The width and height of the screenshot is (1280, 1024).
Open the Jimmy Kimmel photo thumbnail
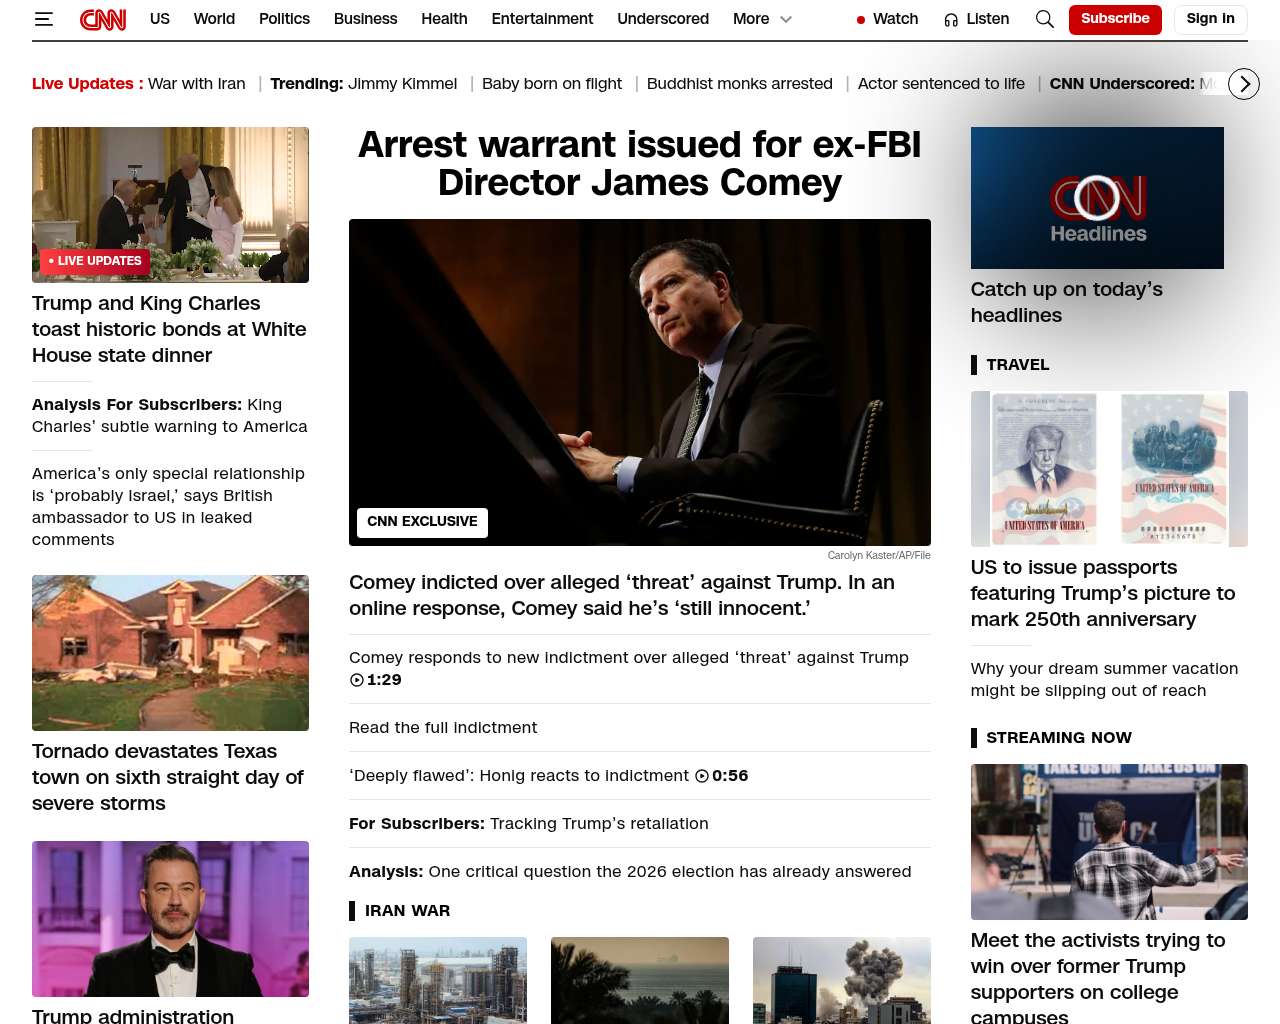click(x=170, y=919)
